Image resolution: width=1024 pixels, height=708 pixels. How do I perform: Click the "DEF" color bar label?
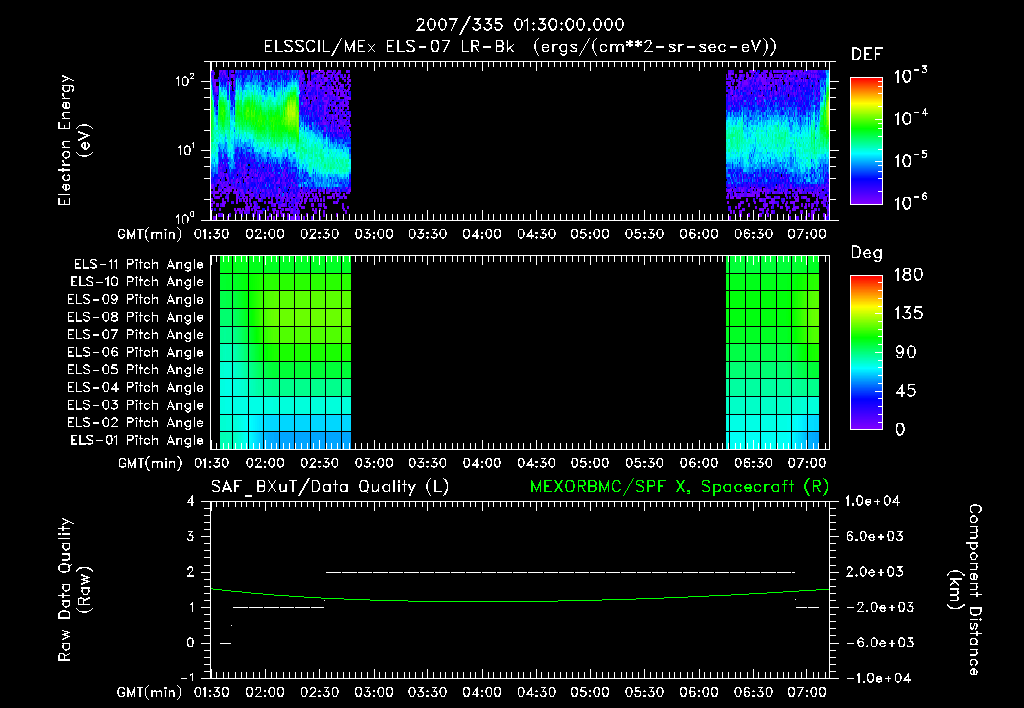[x=867, y=55]
